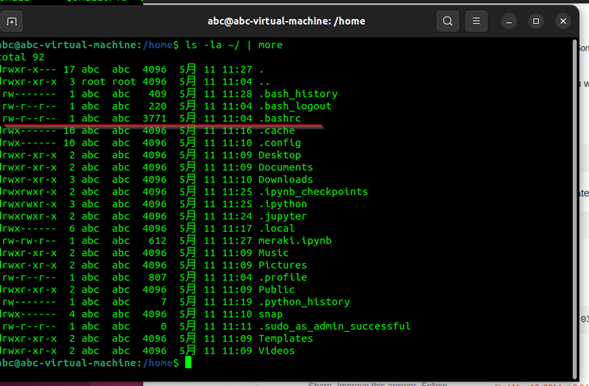This screenshot has height=386, width=589.
Task: Open the terminal hamburger menu
Action: click(x=476, y=21)
